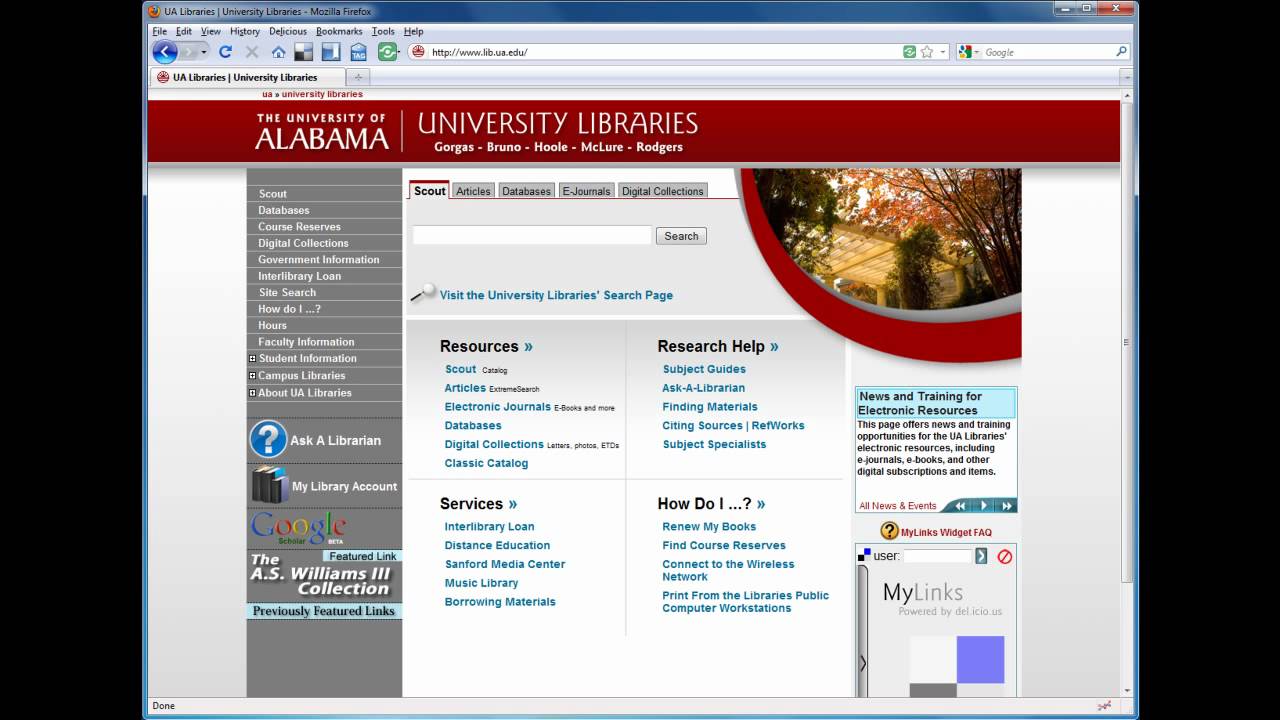
Task: Click the Stop loading X icon
Action: 252,52
